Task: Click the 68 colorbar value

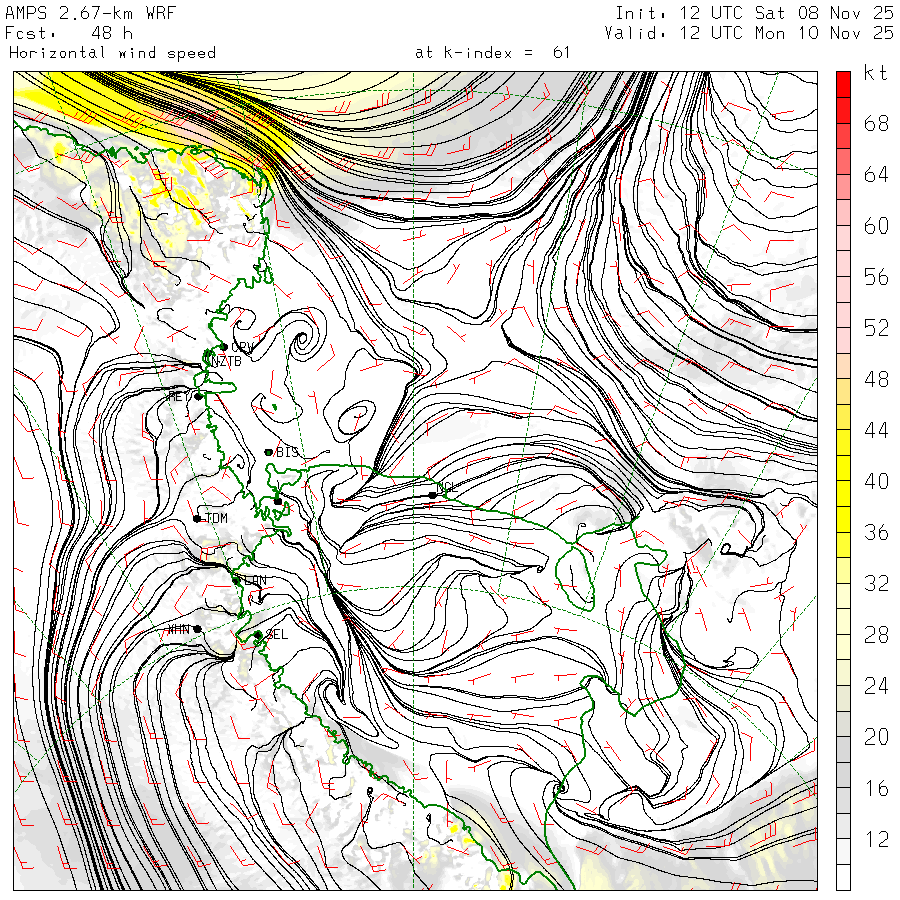Action: pyautogui.click(x=876, y=123)
